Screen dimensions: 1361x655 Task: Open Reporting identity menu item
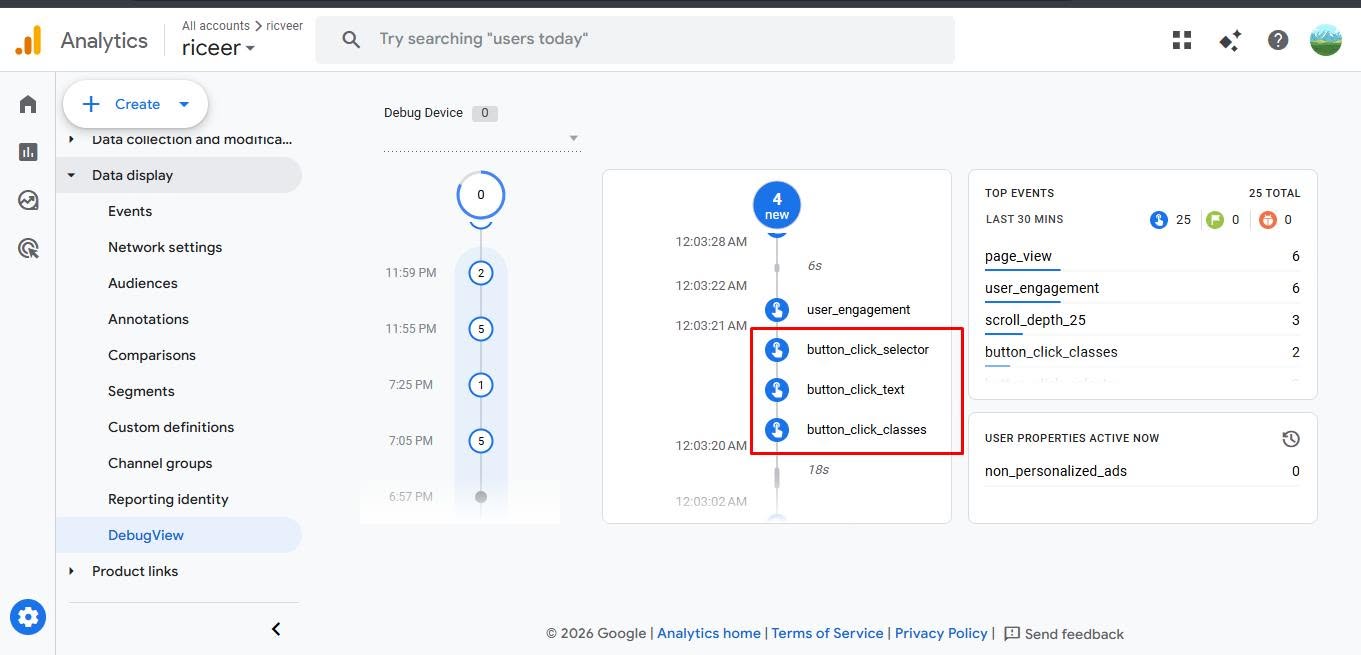pyautogui.click(x=168, y=499)
